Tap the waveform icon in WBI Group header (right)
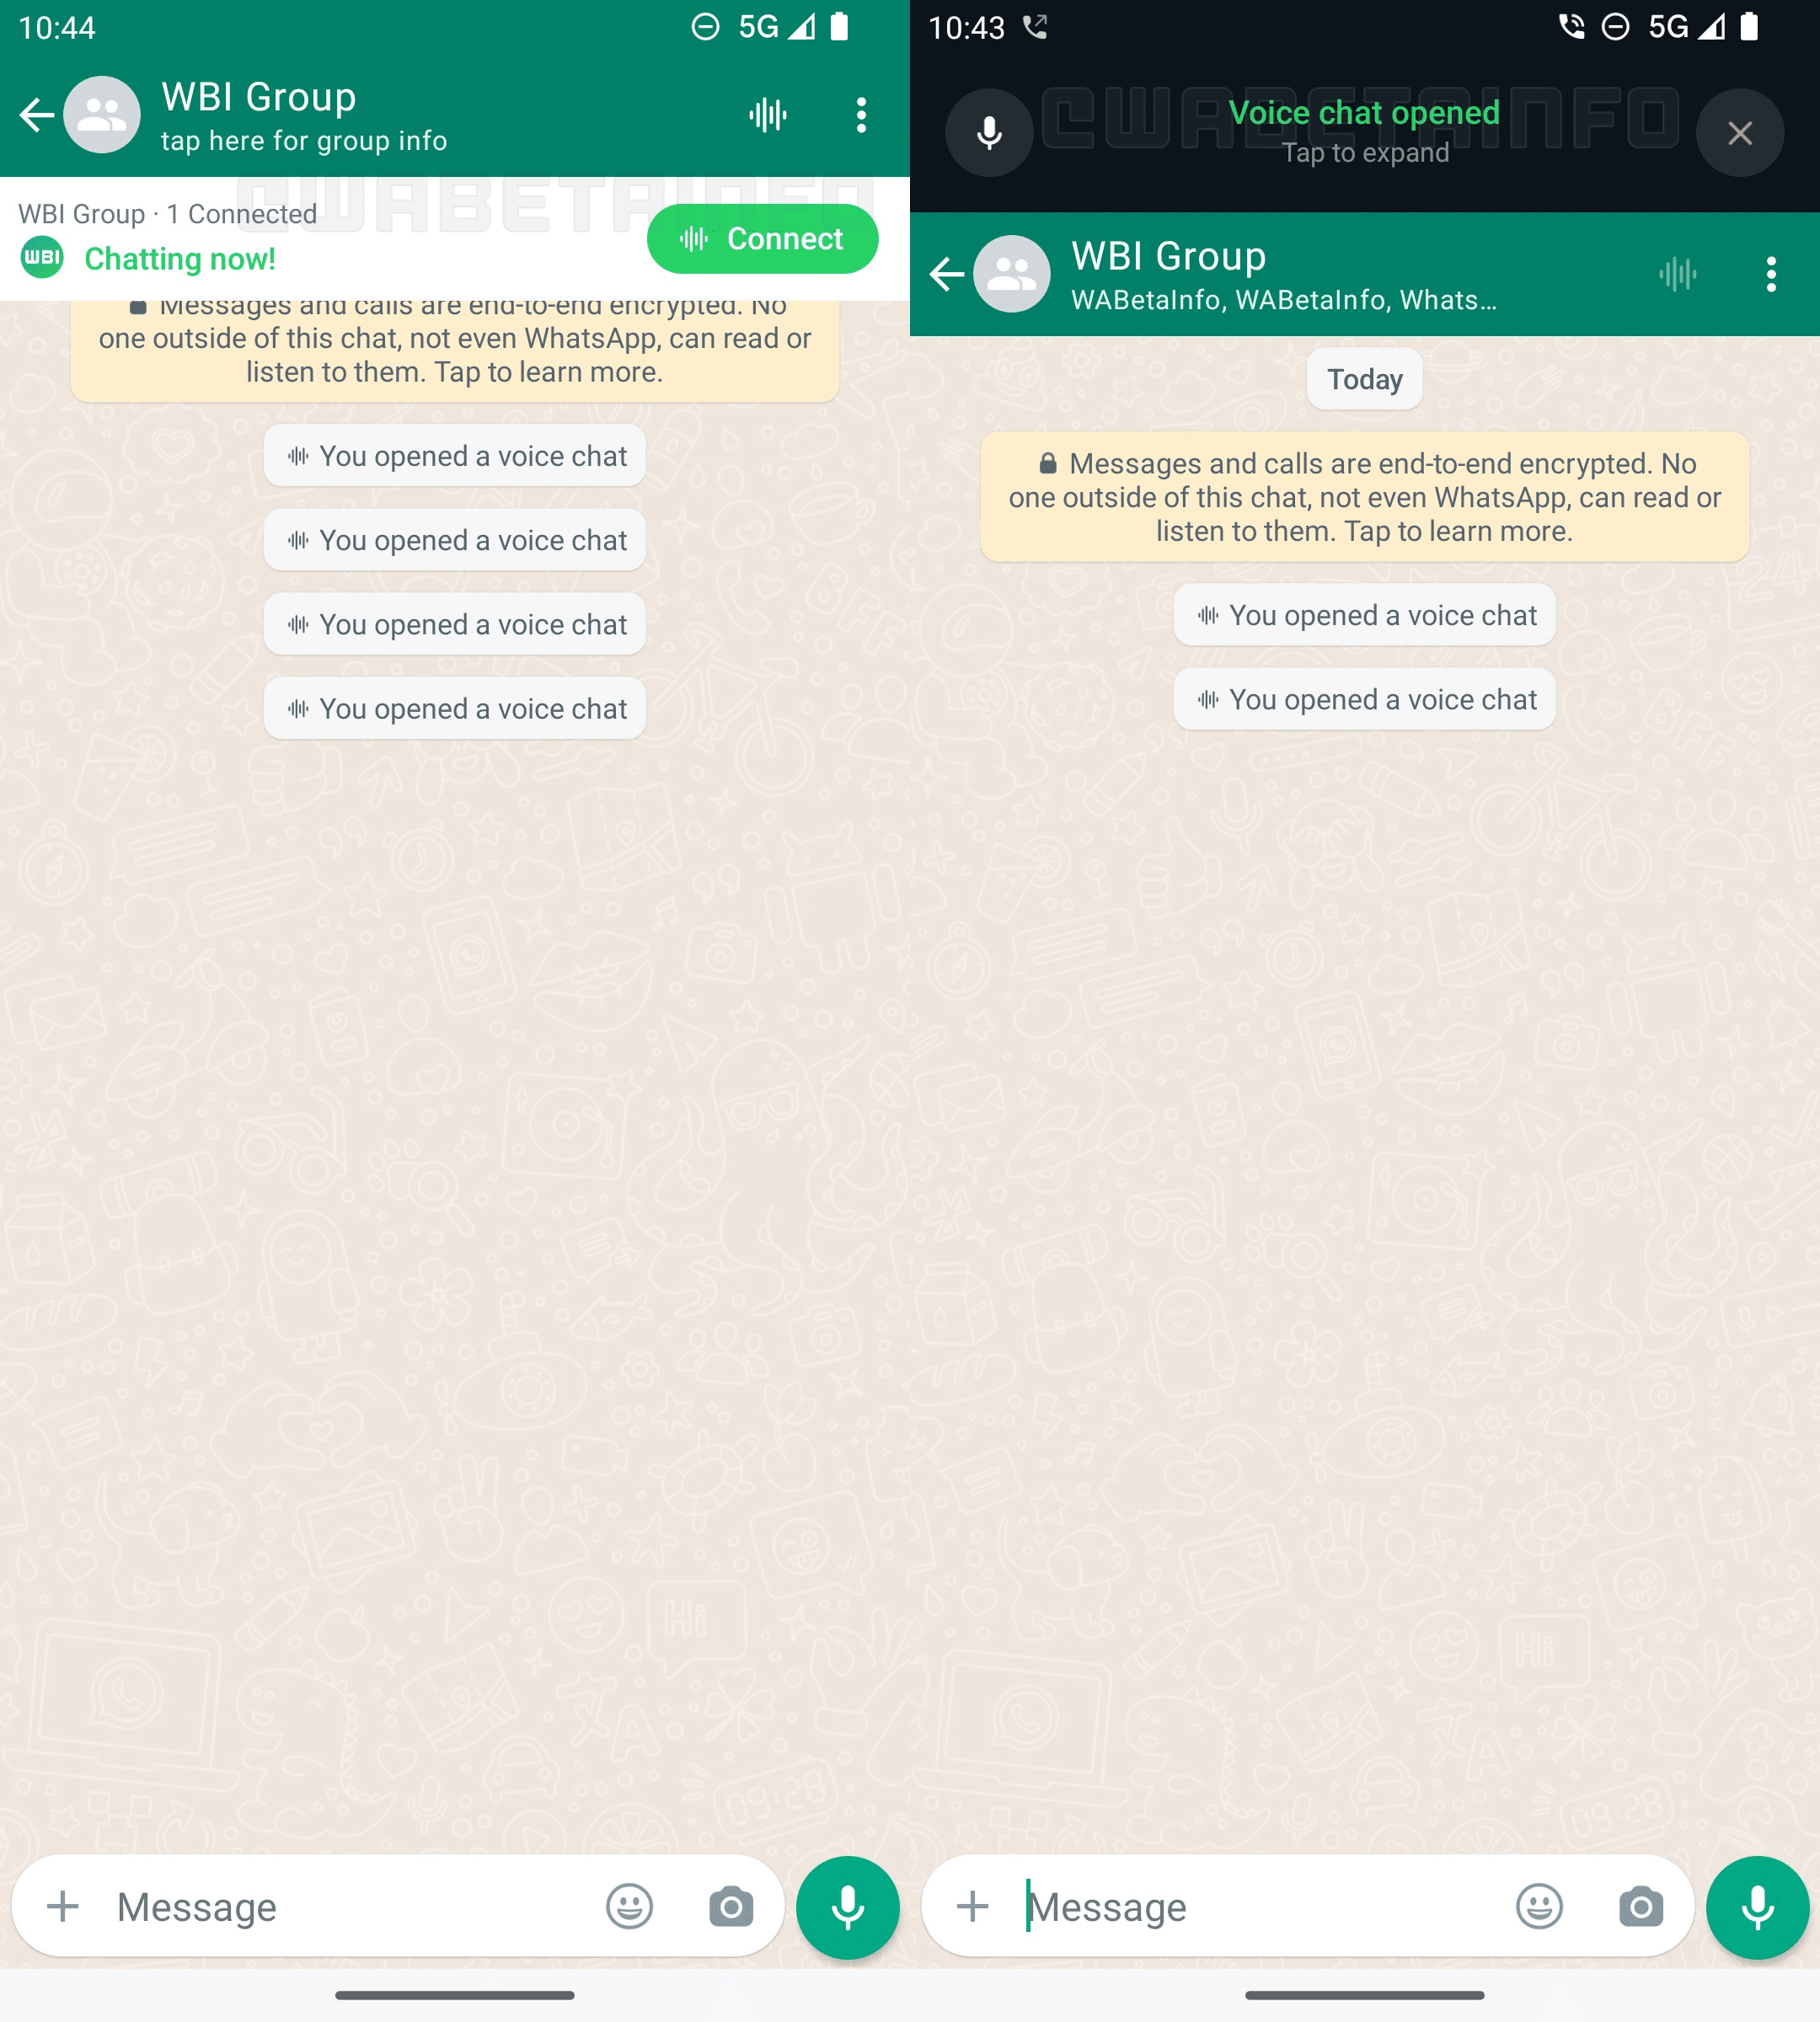Screen dimensions: 1820x2022 tap(1678, 274)
